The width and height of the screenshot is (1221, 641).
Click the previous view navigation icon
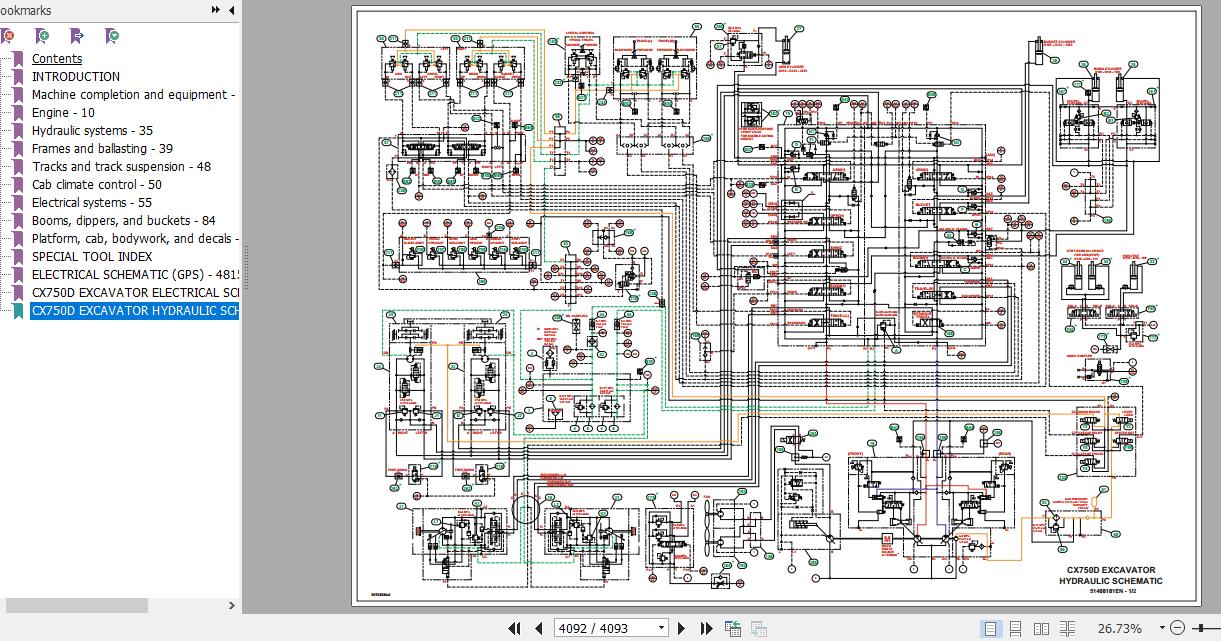pyautogui.click(x=733, y=628)
